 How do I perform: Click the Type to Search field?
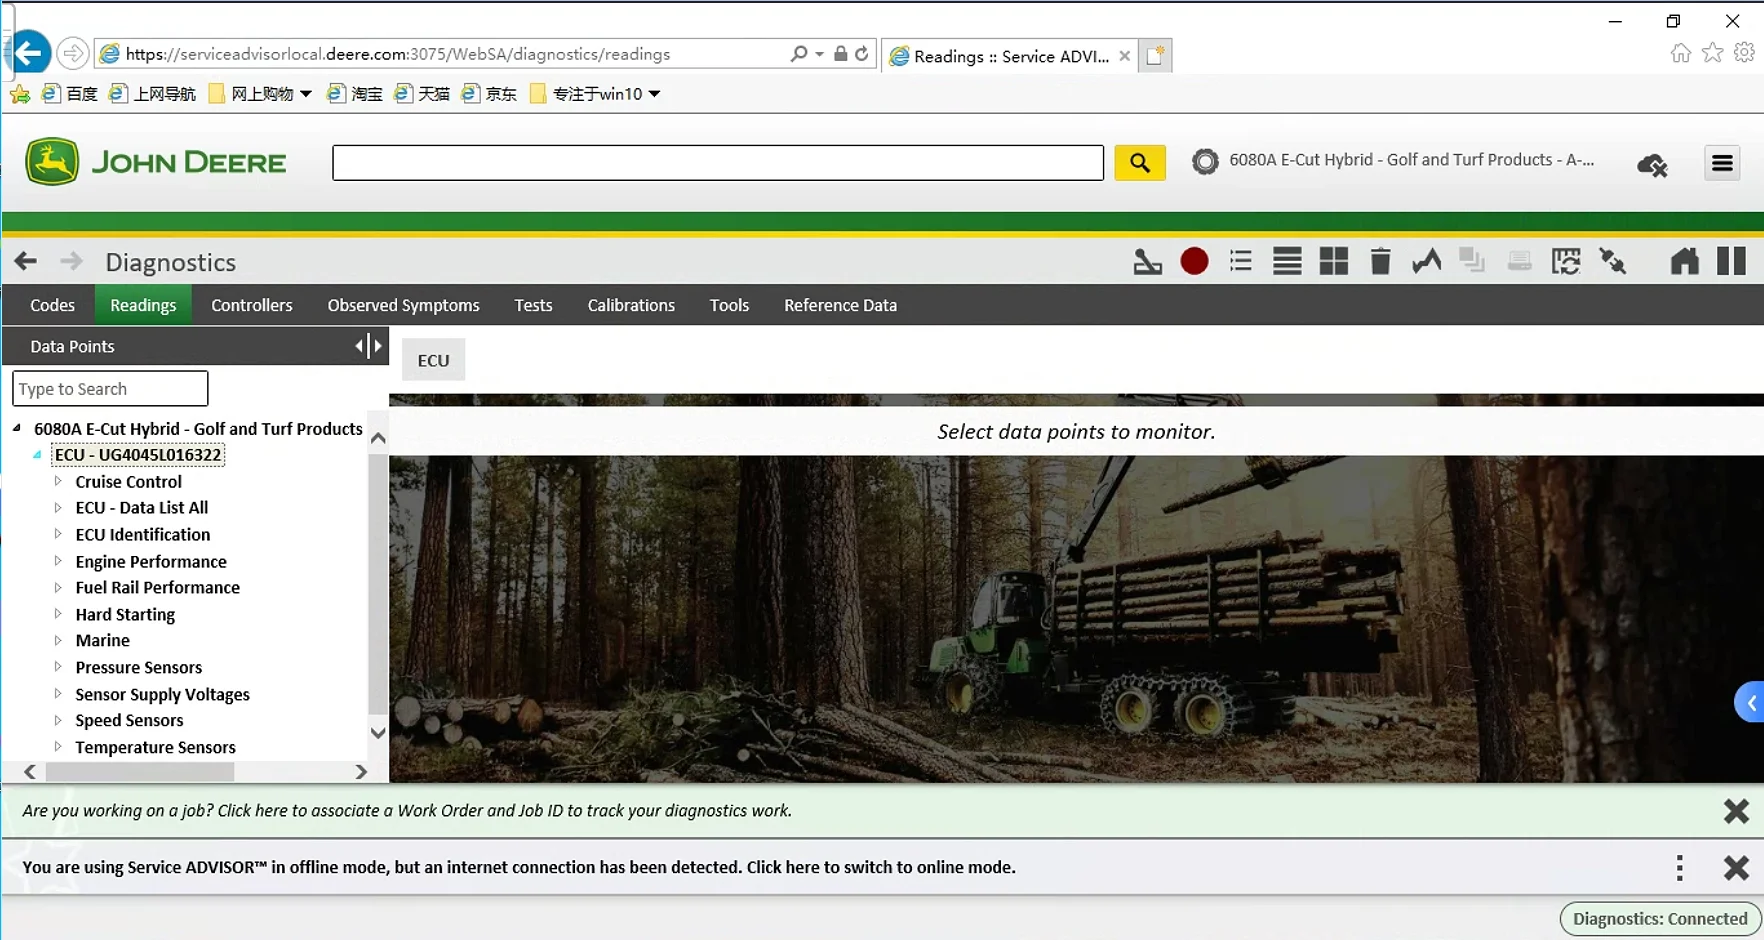tap(110, 389)
